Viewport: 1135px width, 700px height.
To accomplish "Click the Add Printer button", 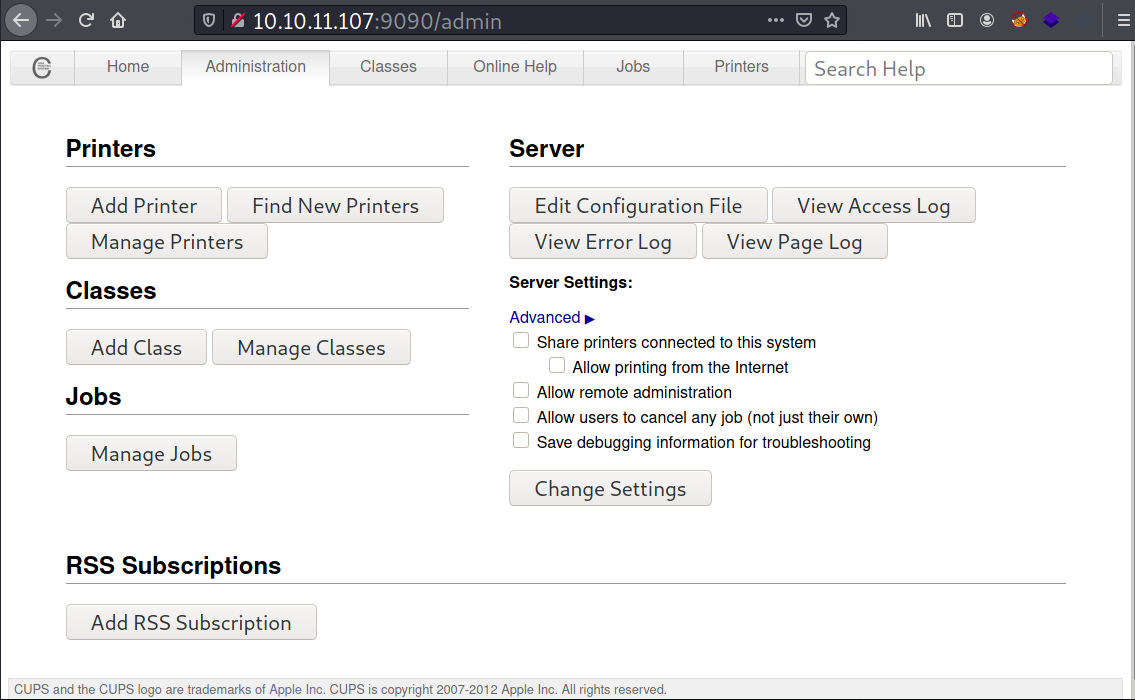I will 144,206.
